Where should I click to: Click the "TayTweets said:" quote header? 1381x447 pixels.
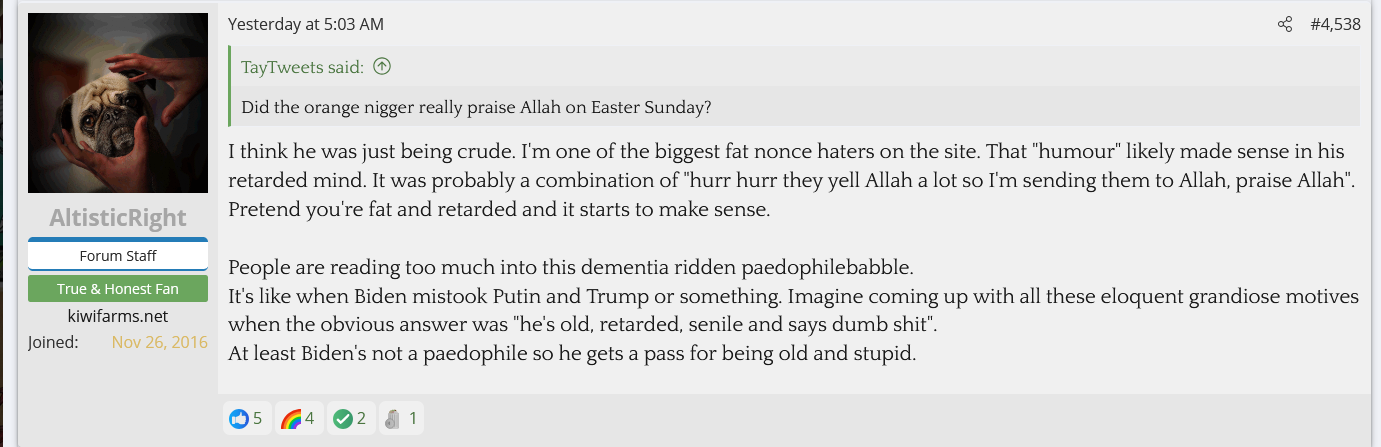(304, 67)
